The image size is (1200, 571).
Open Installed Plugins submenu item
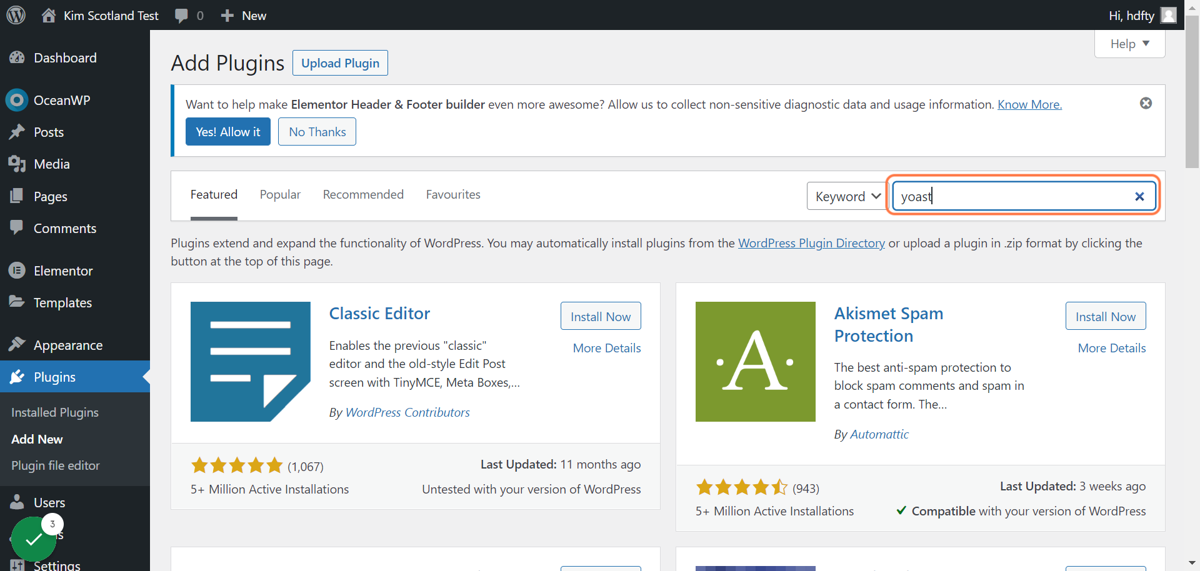point(55,412)
